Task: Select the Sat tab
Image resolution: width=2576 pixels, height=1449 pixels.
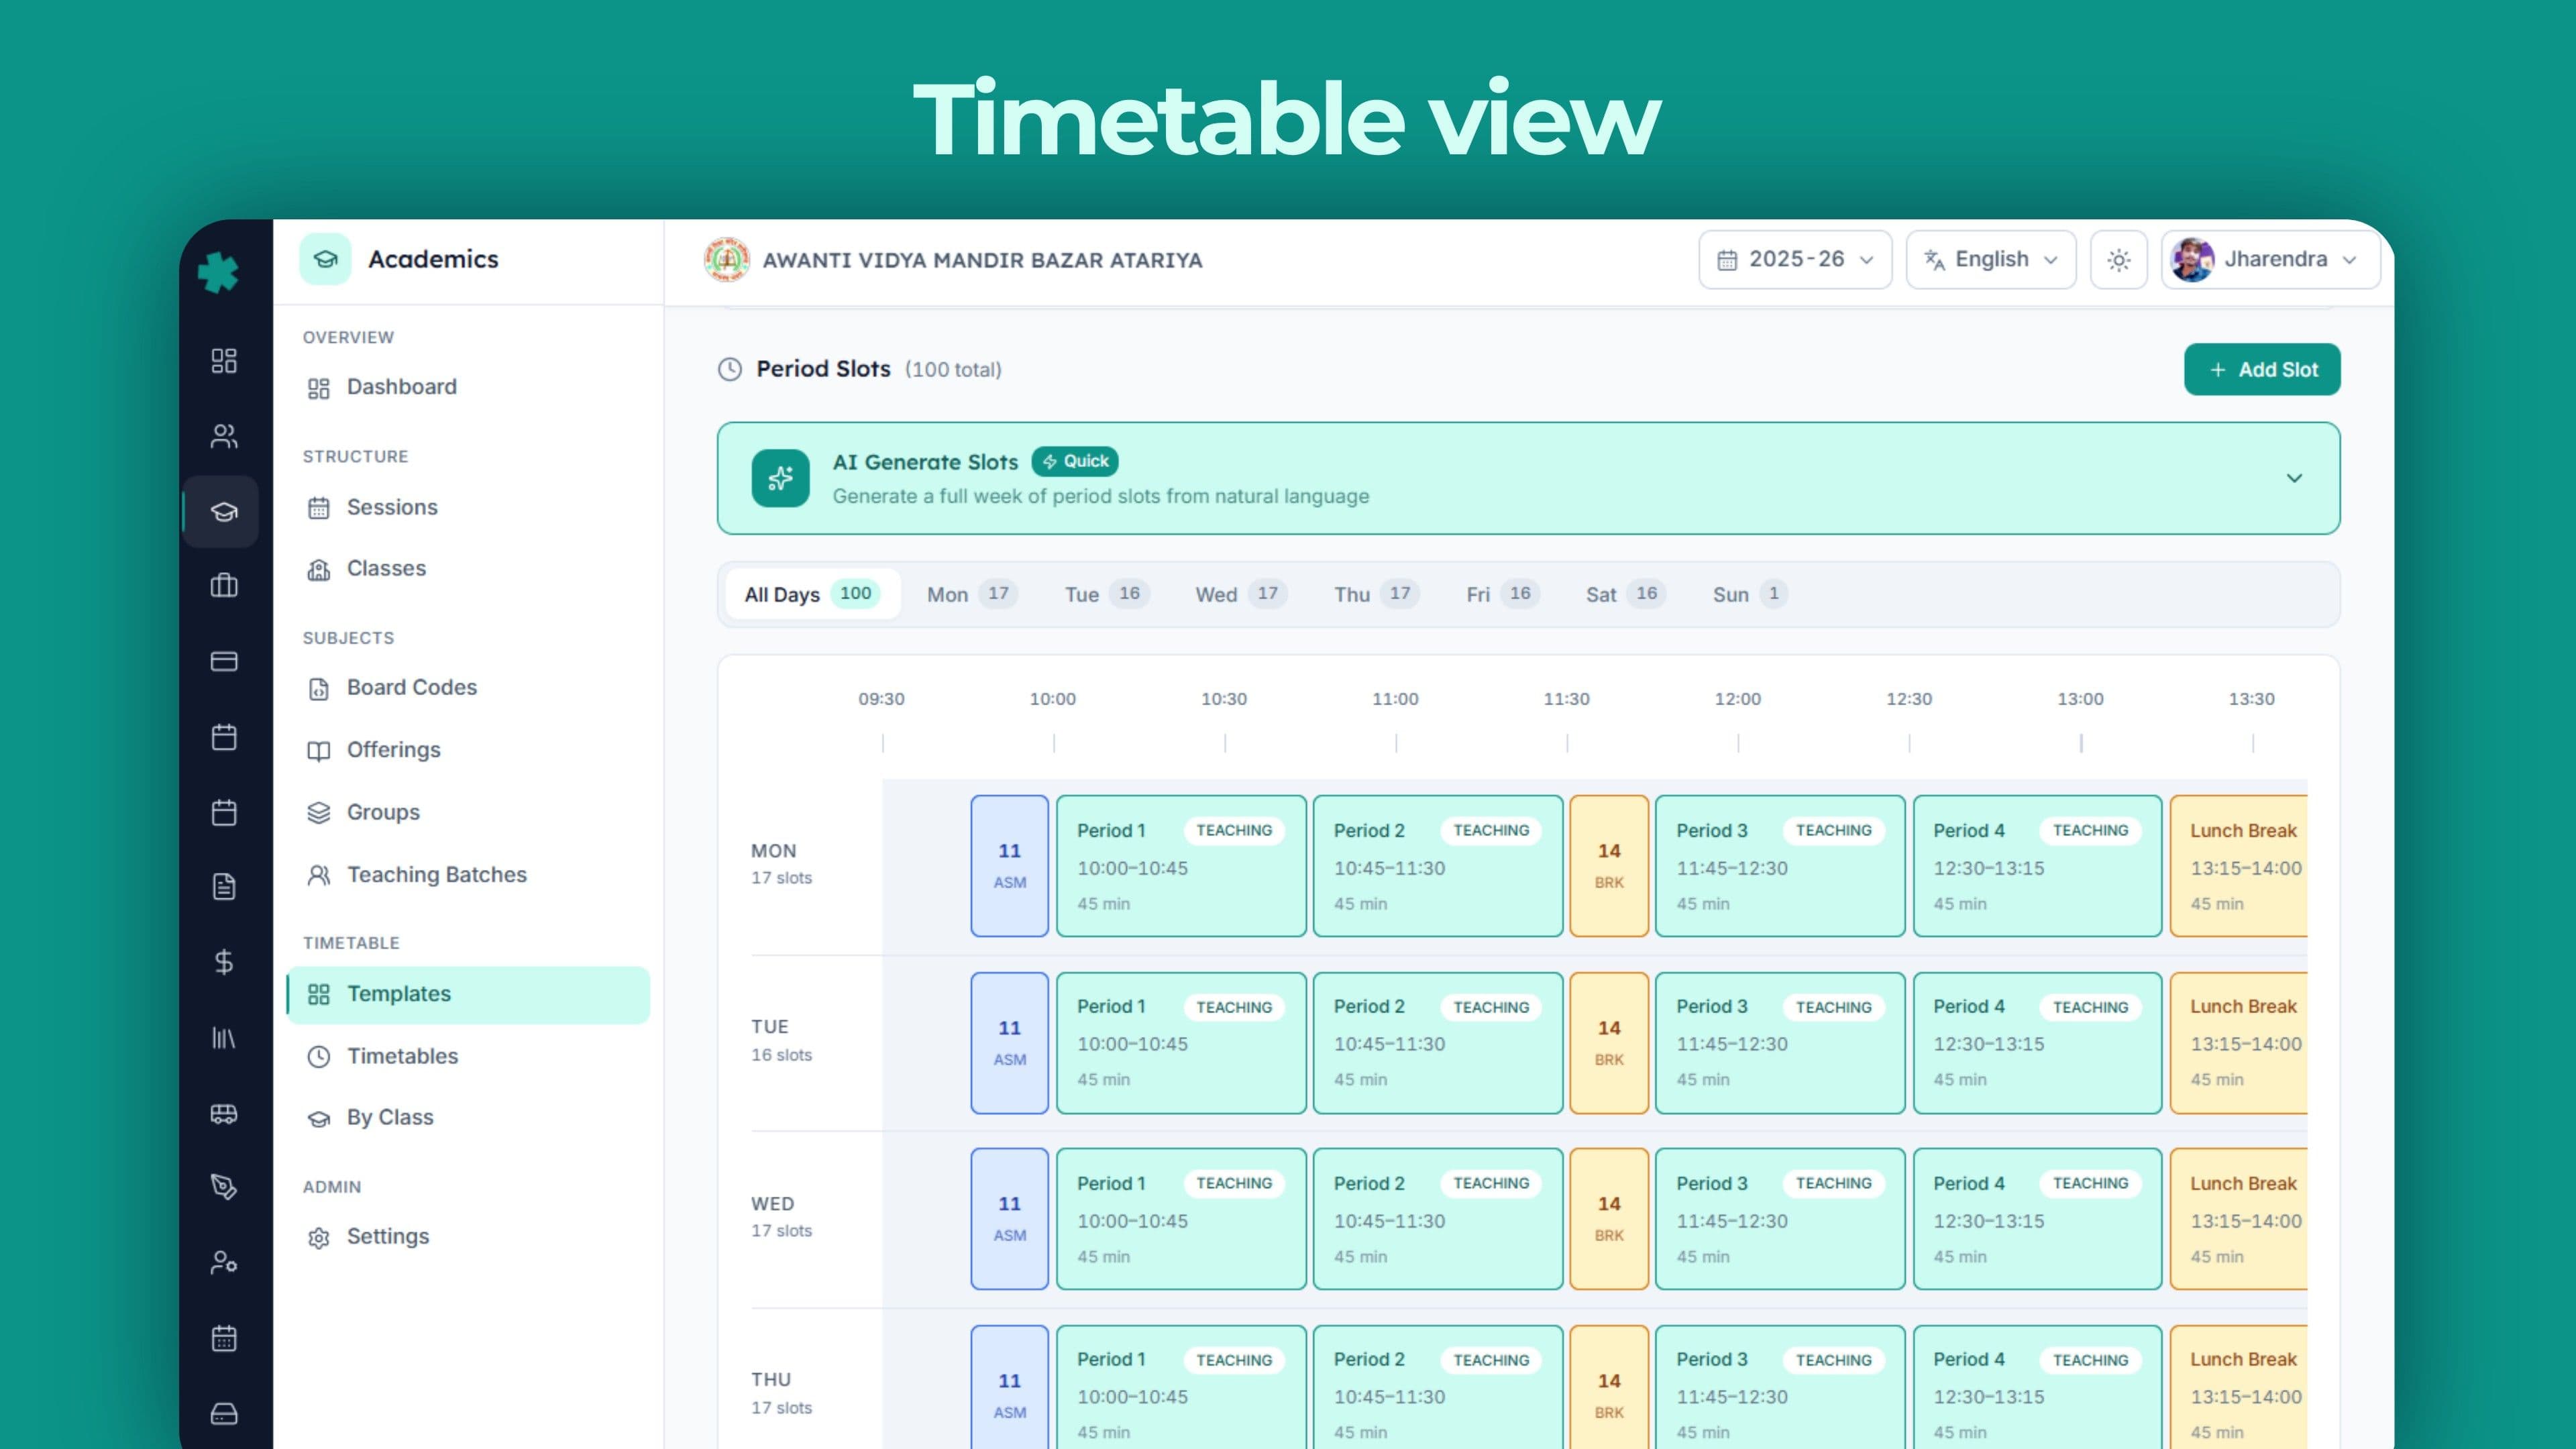Action: 1625,594
